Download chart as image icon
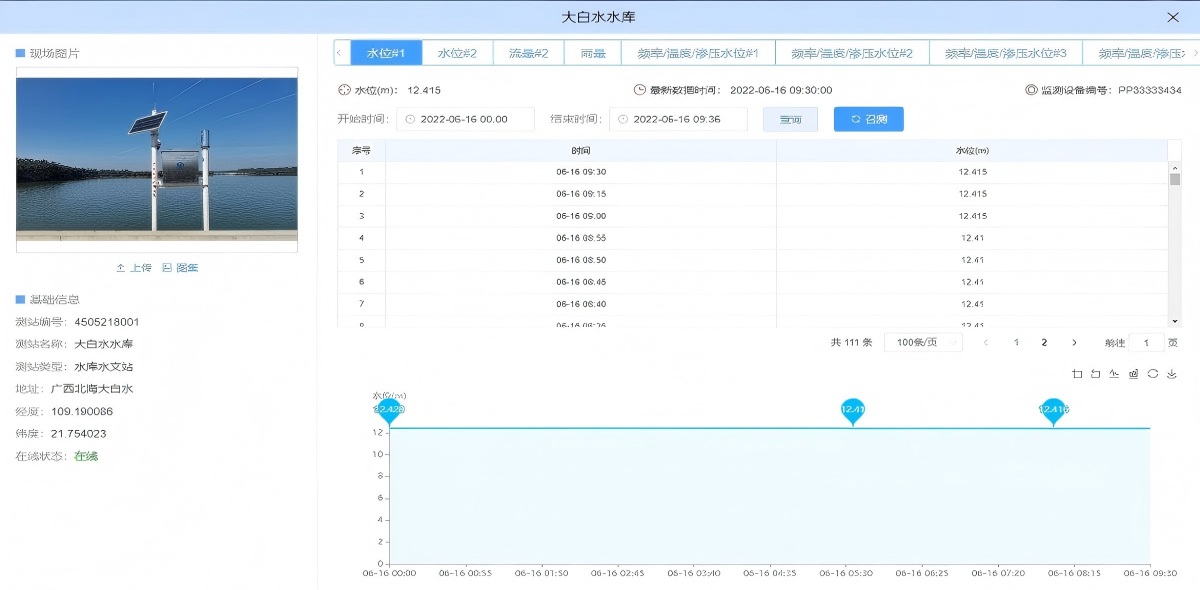Viewport: 1200px width, 590px height. [1172, 374]
